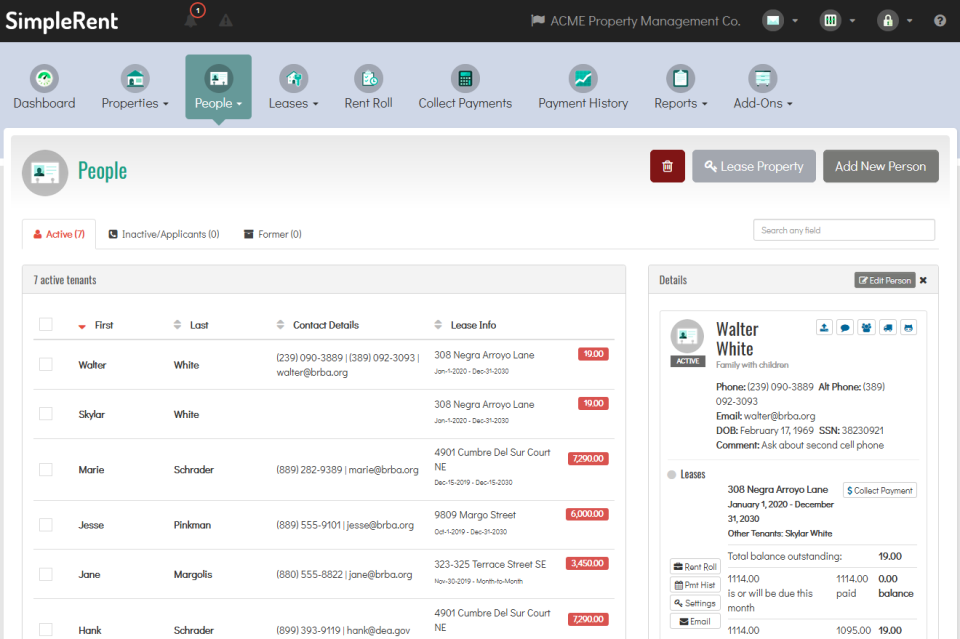Click Collect Payment for 308 Negra Arroyo Lane
Viewport: 960px width, 639px height.
point(880,490)
